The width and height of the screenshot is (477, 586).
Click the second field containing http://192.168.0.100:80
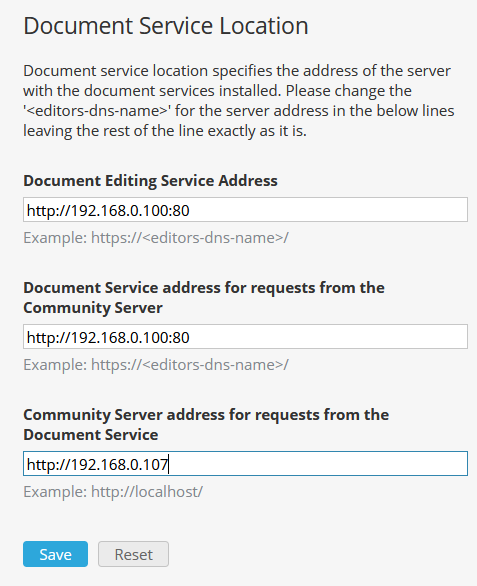pyautogui.click(x=245, y=337)
